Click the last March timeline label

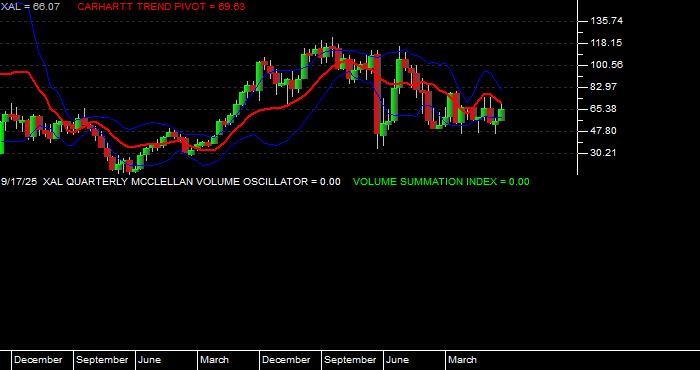pyautogui.click(x=462, y=360)
